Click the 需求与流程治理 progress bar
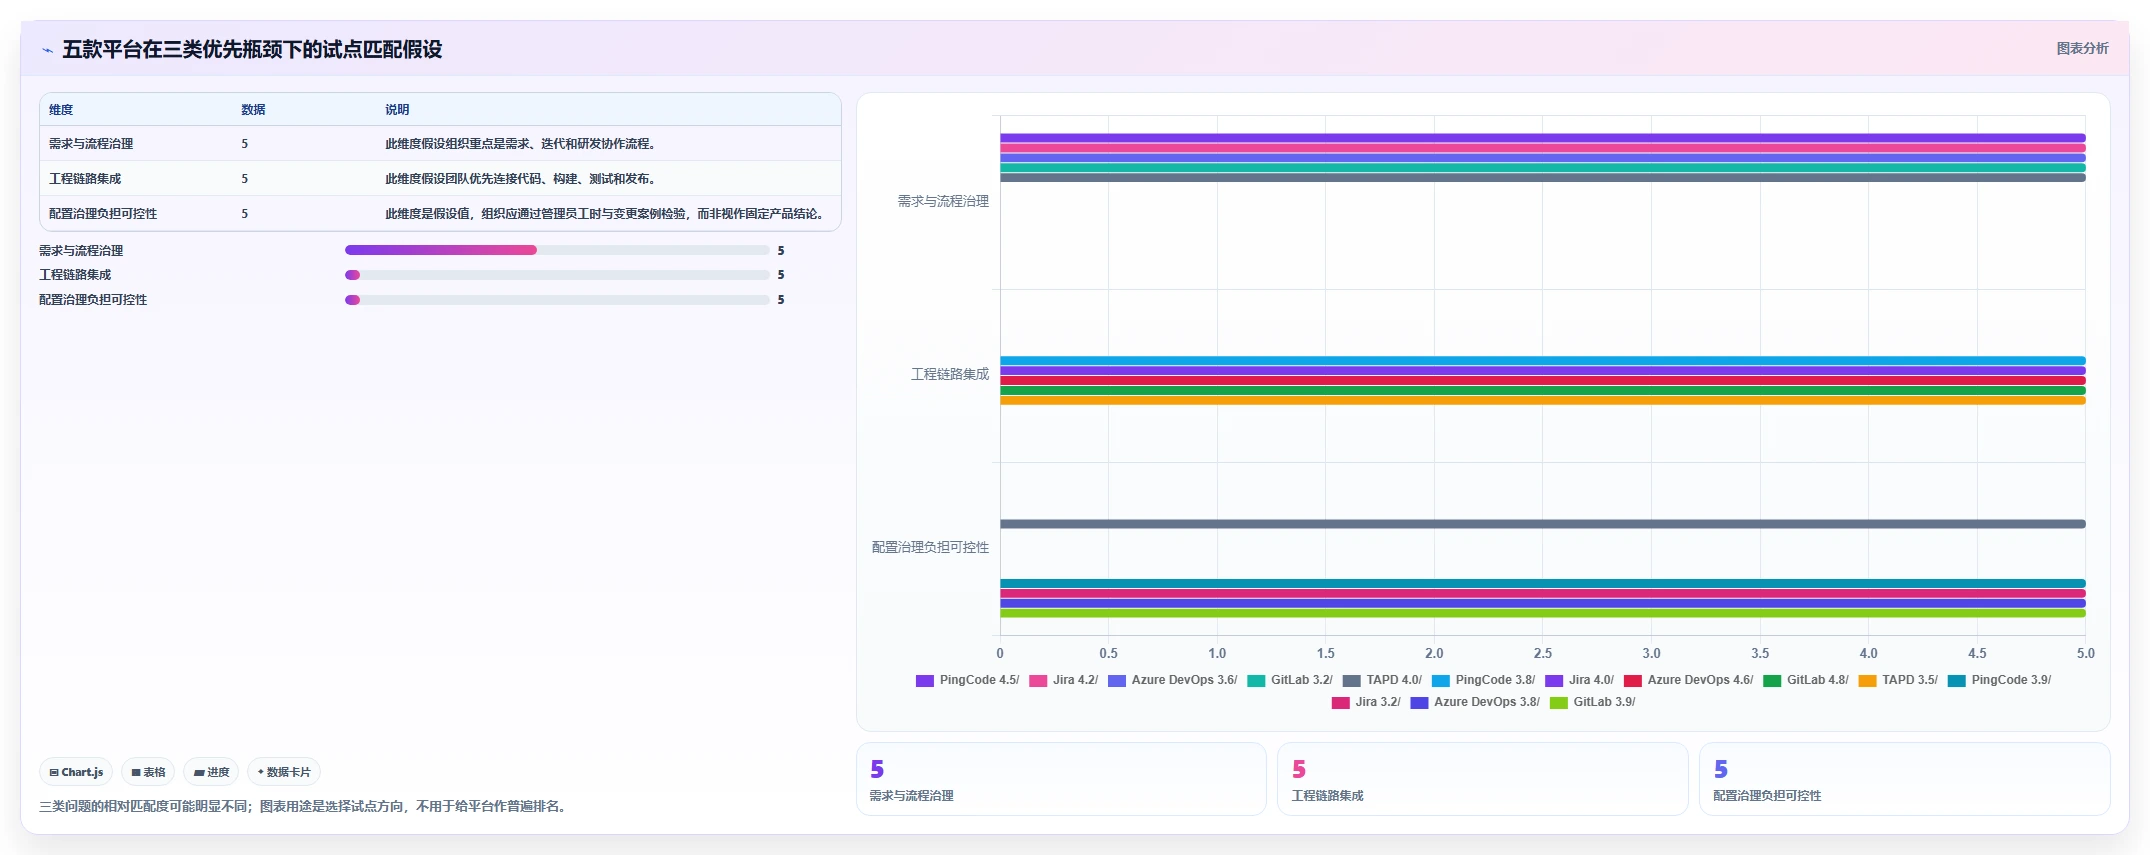This screenshot has height=855, width=2150. coord(557,250)
